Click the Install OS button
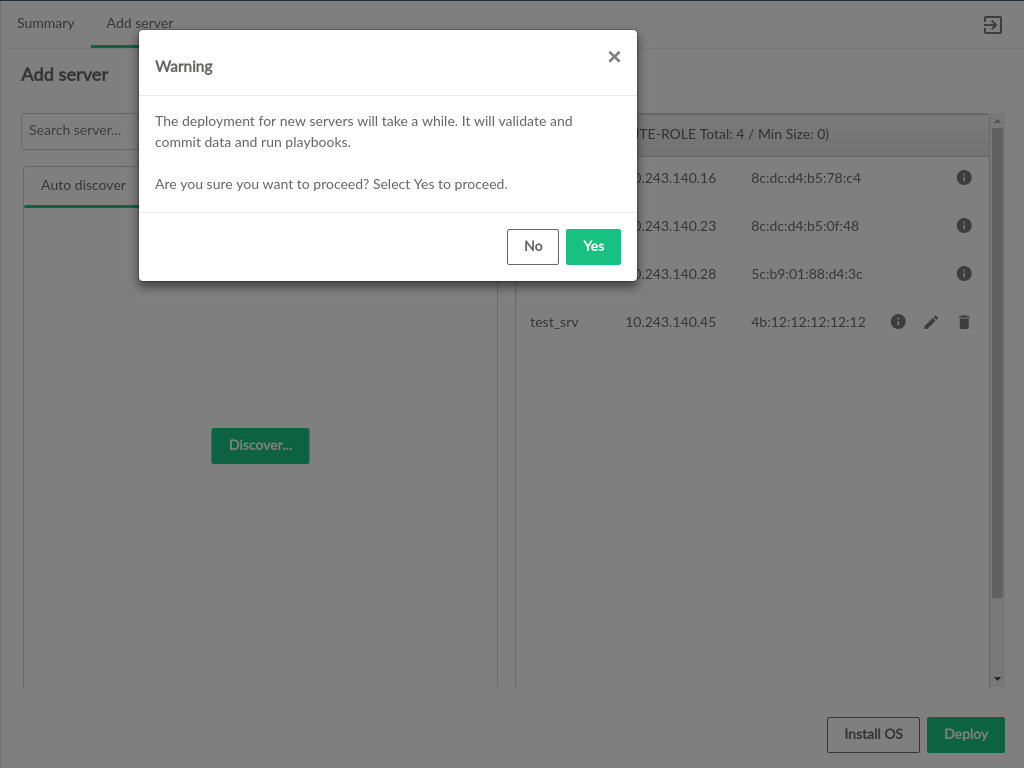Screen dimensions: 1024x768 point(873,734)
